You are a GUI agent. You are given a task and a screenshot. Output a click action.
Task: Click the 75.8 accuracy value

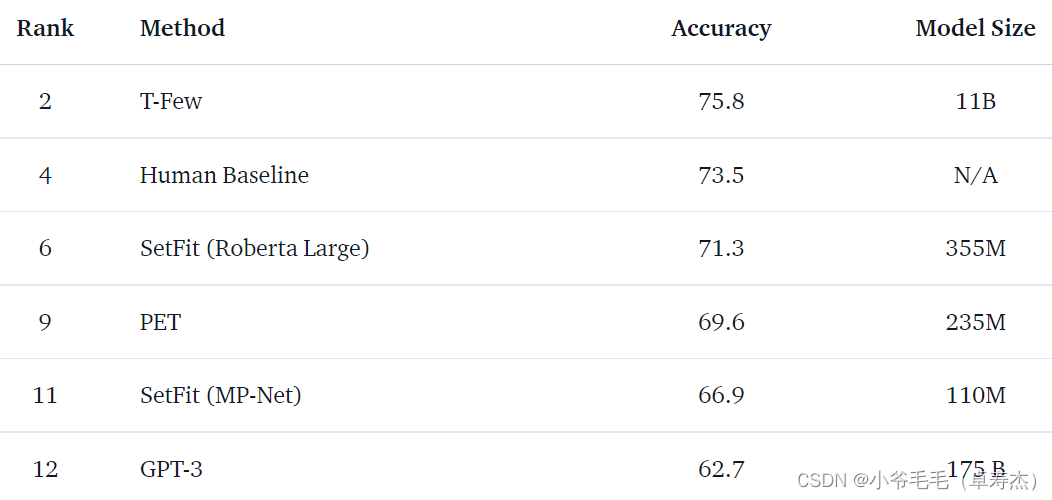click(x=721, y=101)
